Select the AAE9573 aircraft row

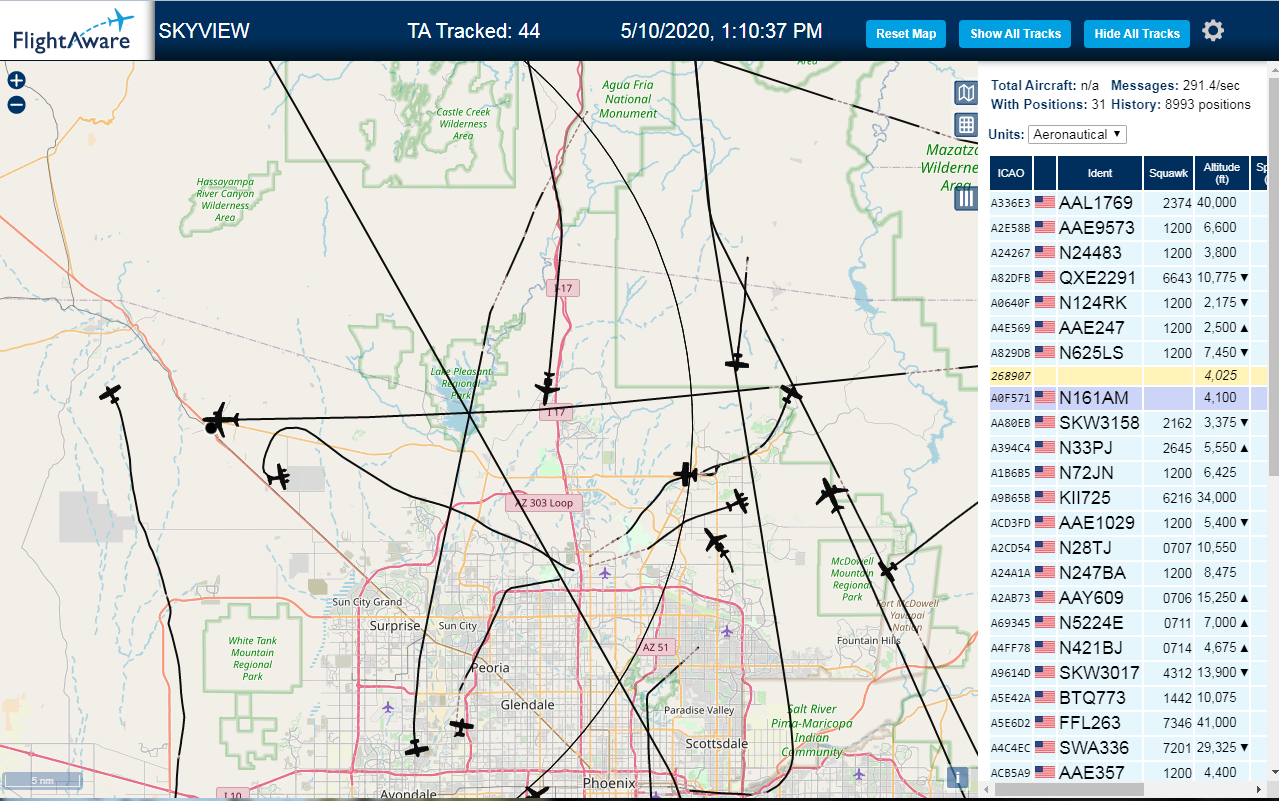click(1128, 227)
